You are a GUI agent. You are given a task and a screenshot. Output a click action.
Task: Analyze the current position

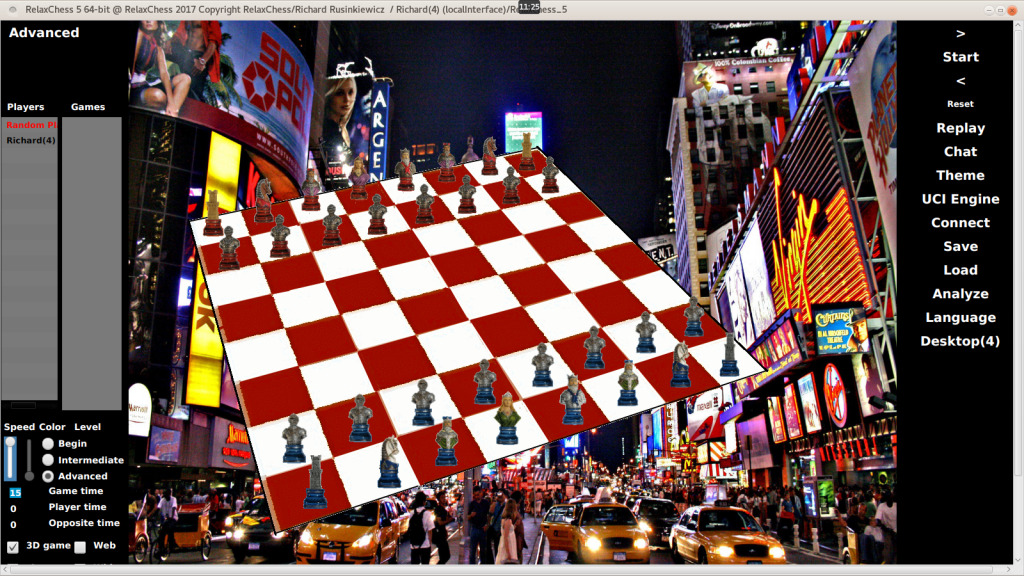(x=961, y=294)
